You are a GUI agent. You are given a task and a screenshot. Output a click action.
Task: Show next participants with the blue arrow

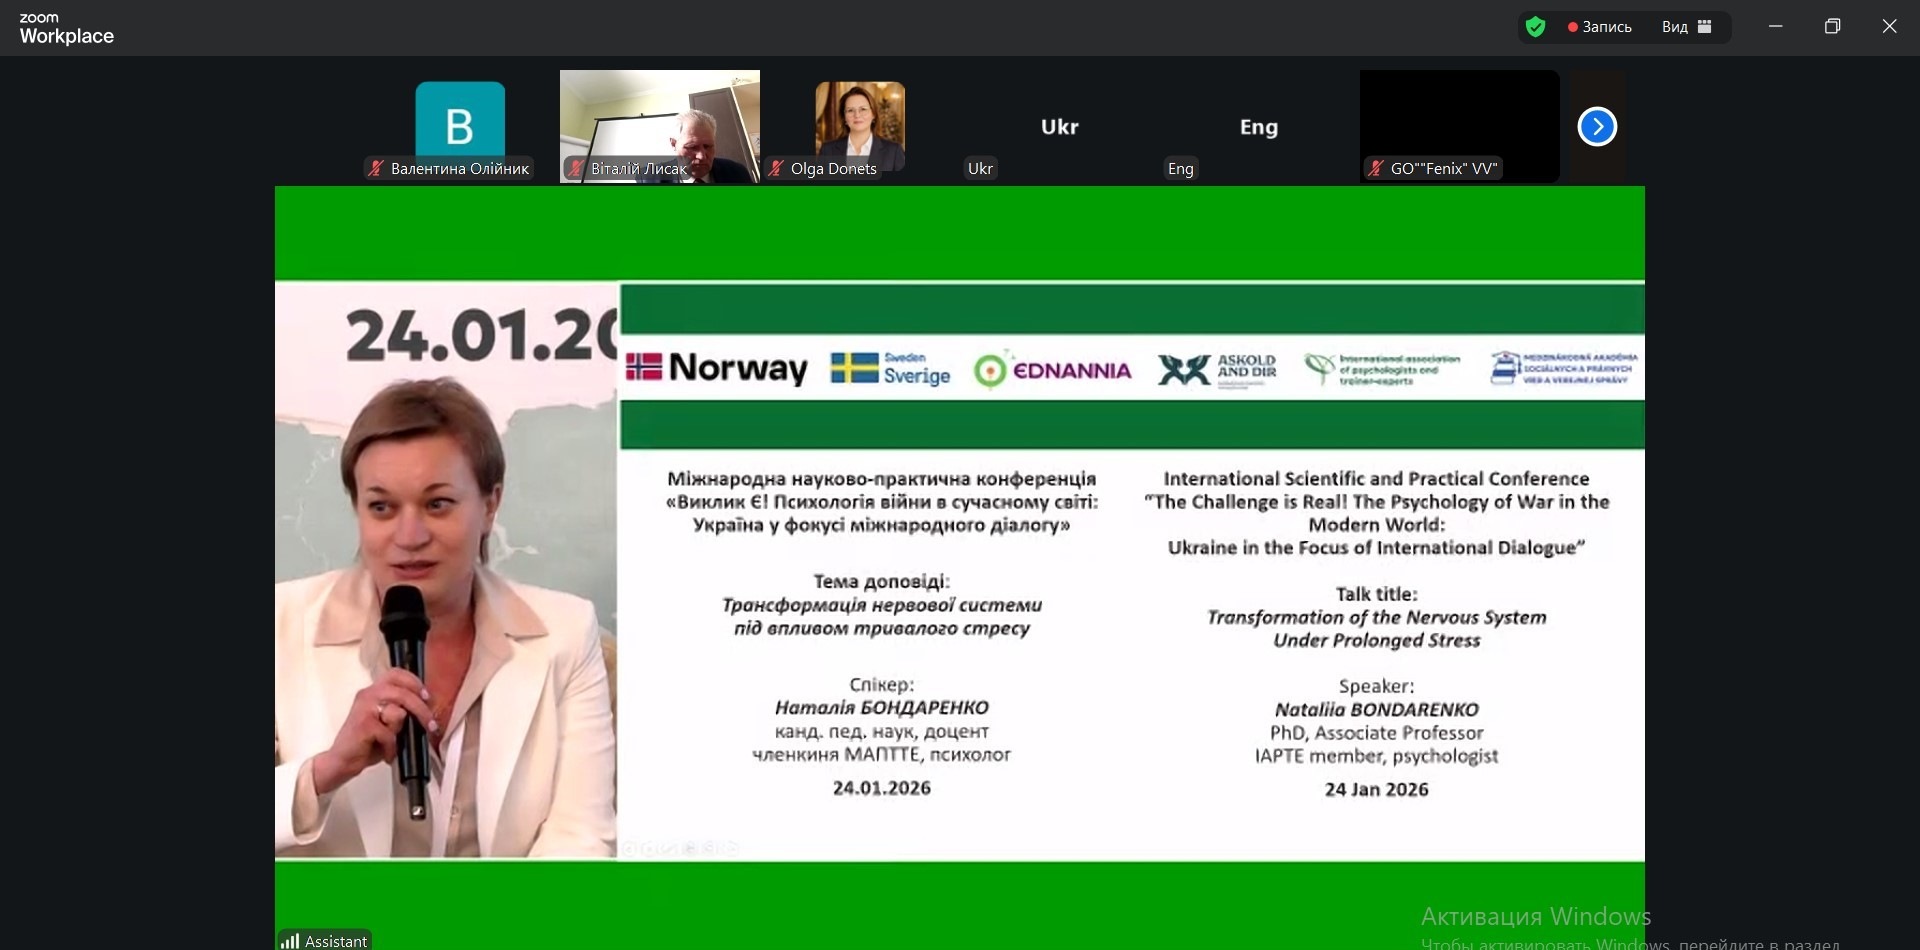[1597, 127]
